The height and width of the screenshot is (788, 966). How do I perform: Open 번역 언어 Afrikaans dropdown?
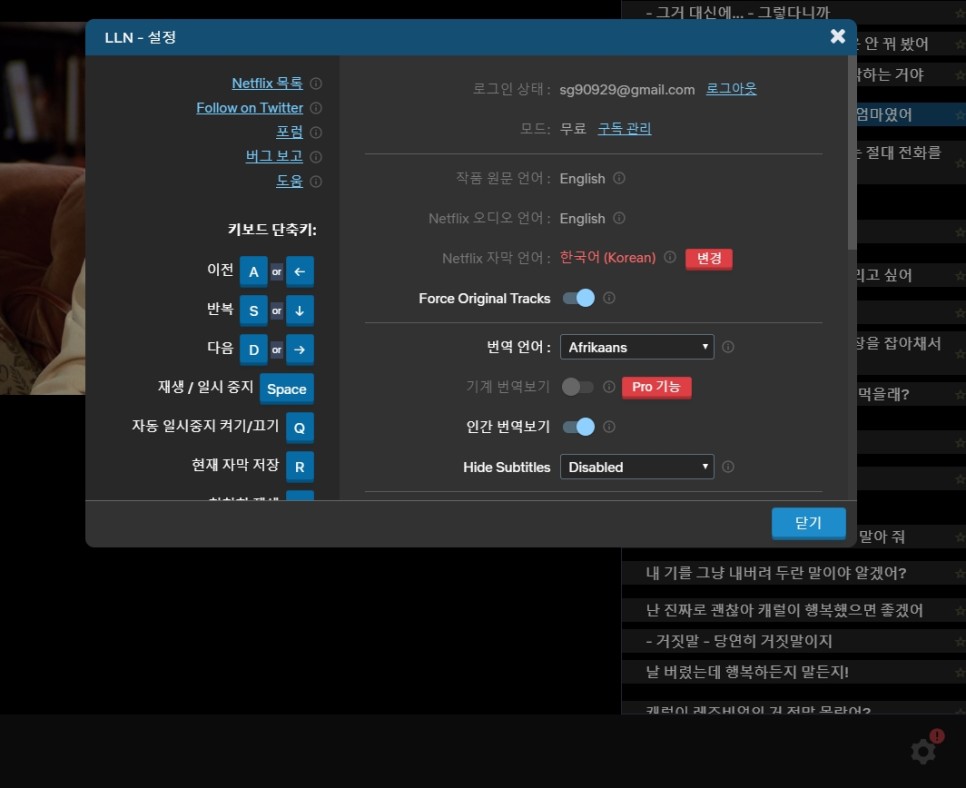click(637, 347)
